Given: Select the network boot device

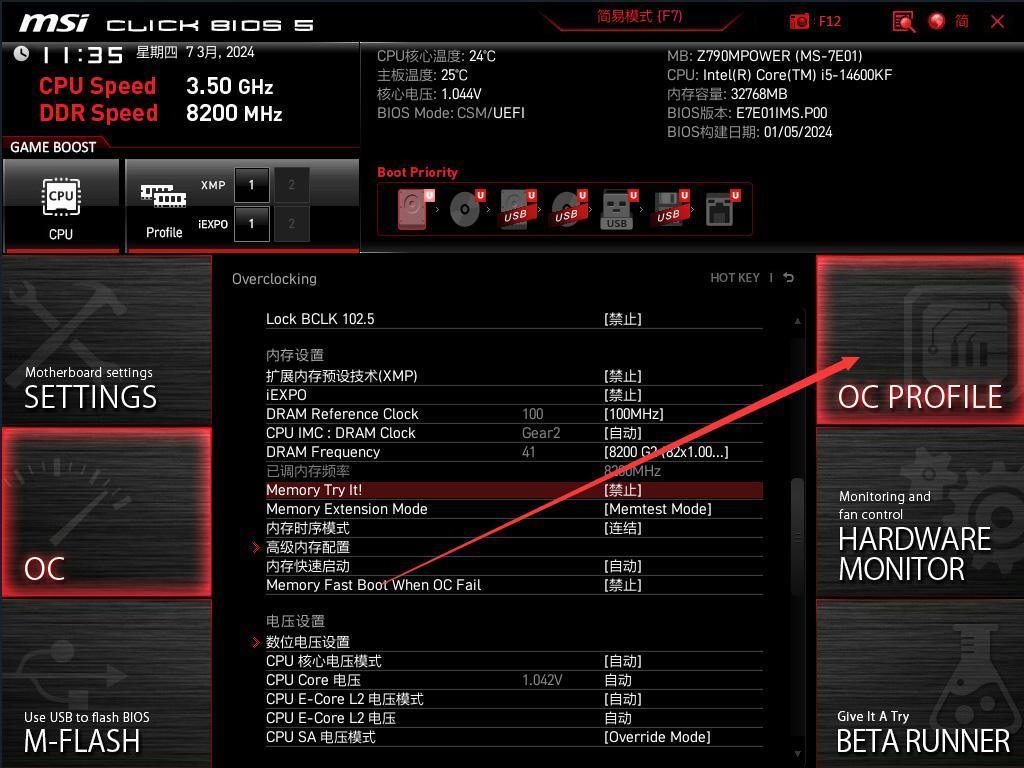Looking at the screenshot, I should tap(722, 209).
